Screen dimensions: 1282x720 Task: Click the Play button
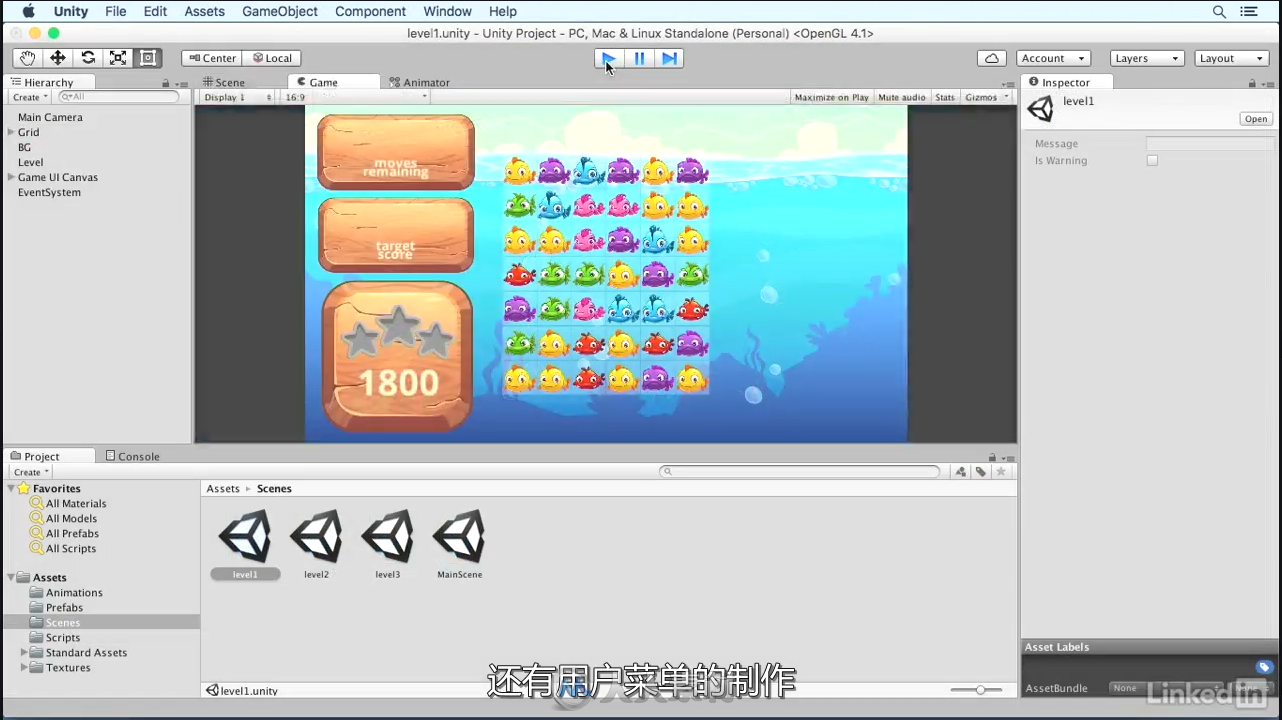608,58
